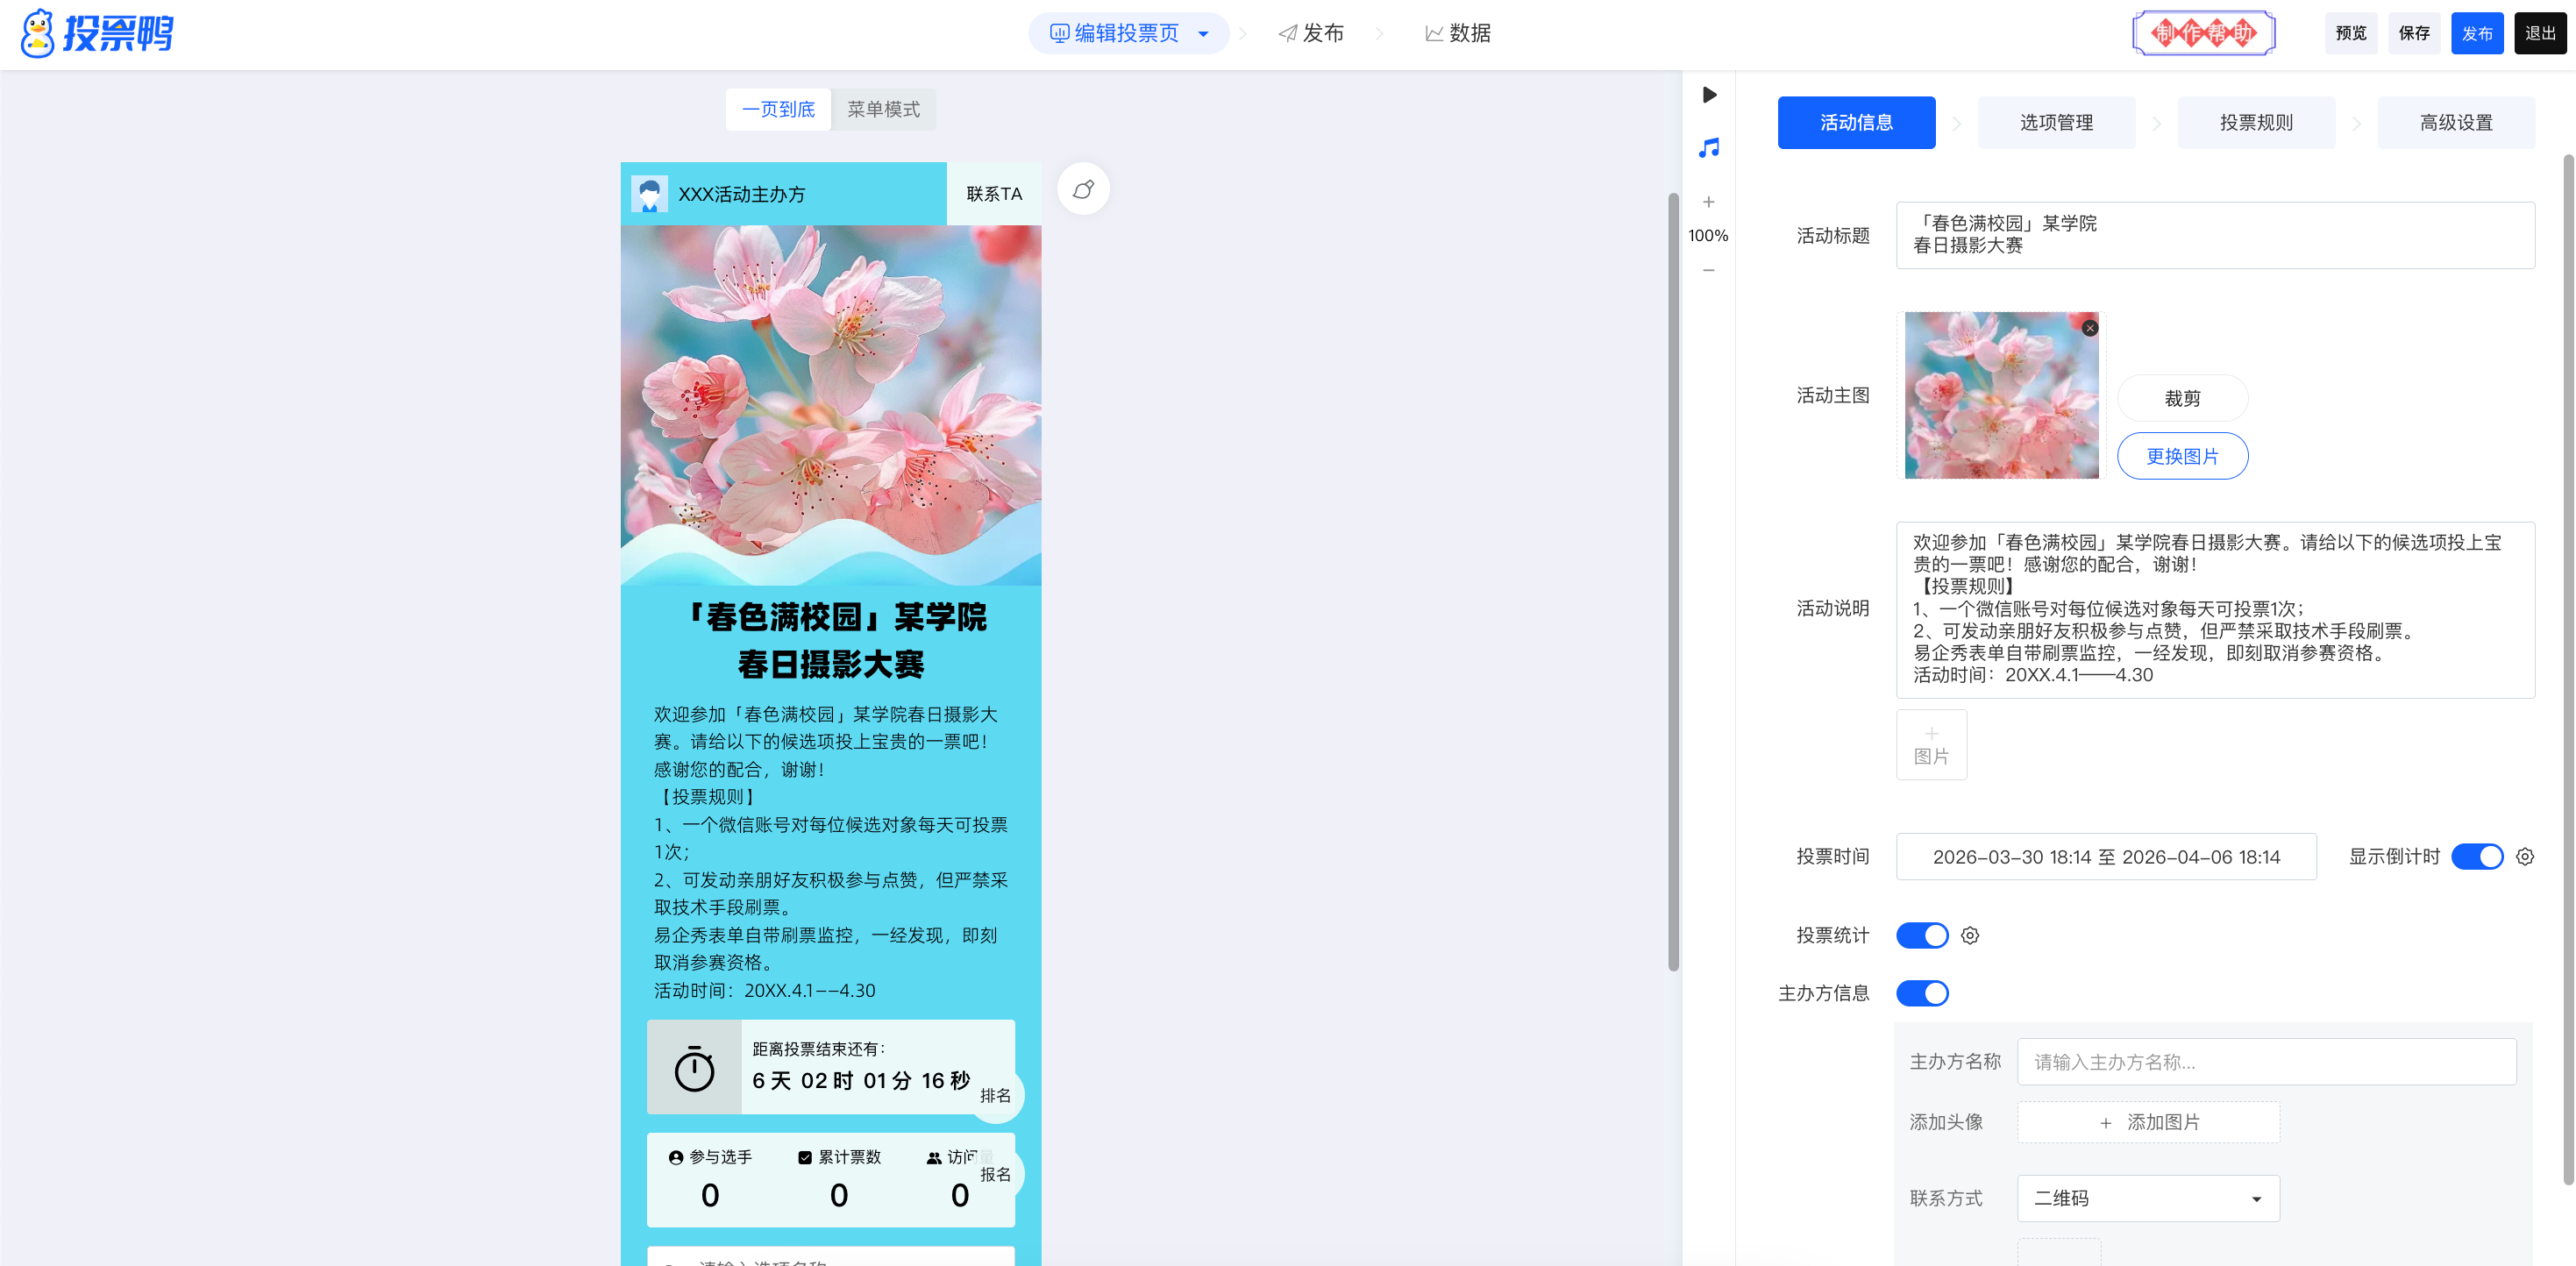Remove the activity main image
The height and width of the screenshot is (1266, 2576).
point(2089,328)
